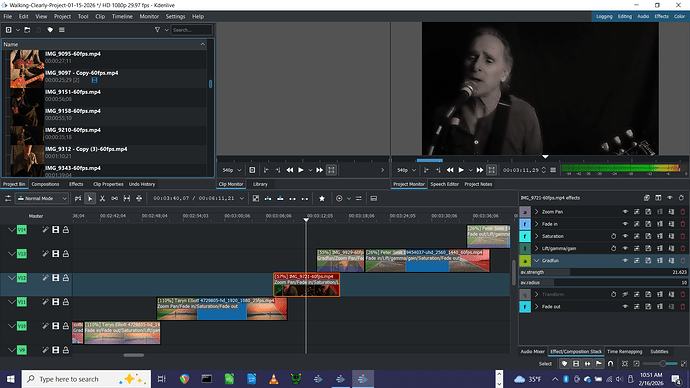Open Project Monitor 540p resolution dropdown
The height and width of the screenshot is (388, 690).
pyautogui.click(x=407, y=170)
